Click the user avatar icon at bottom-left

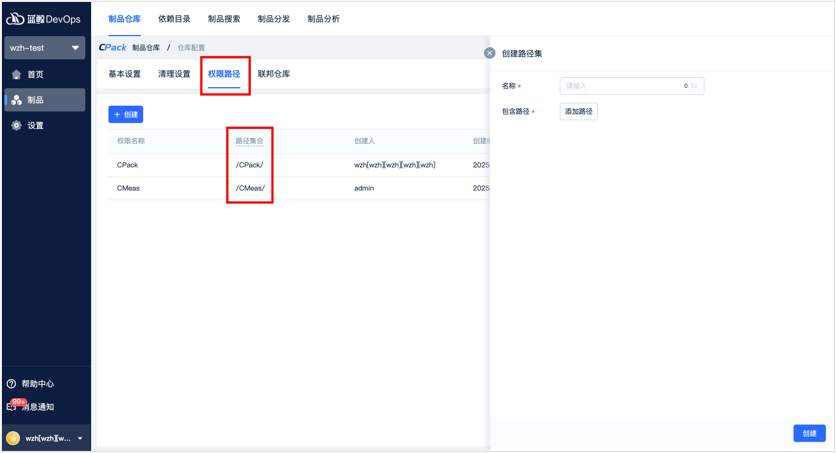13,438
